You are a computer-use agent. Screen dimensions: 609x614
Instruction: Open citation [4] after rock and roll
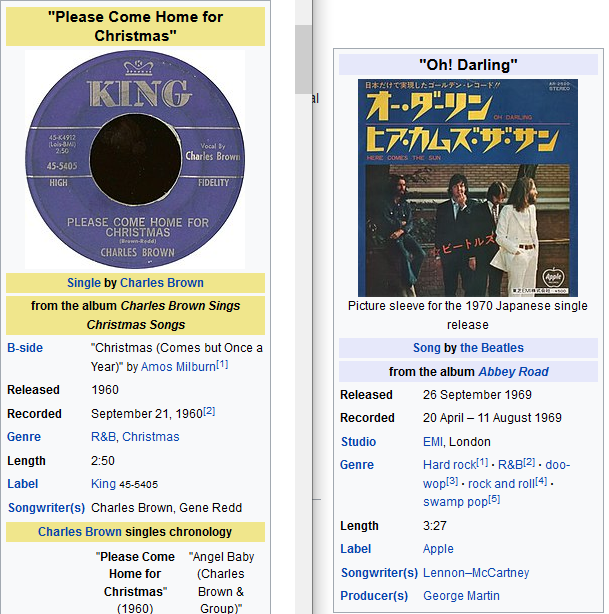tap(541, 481)
